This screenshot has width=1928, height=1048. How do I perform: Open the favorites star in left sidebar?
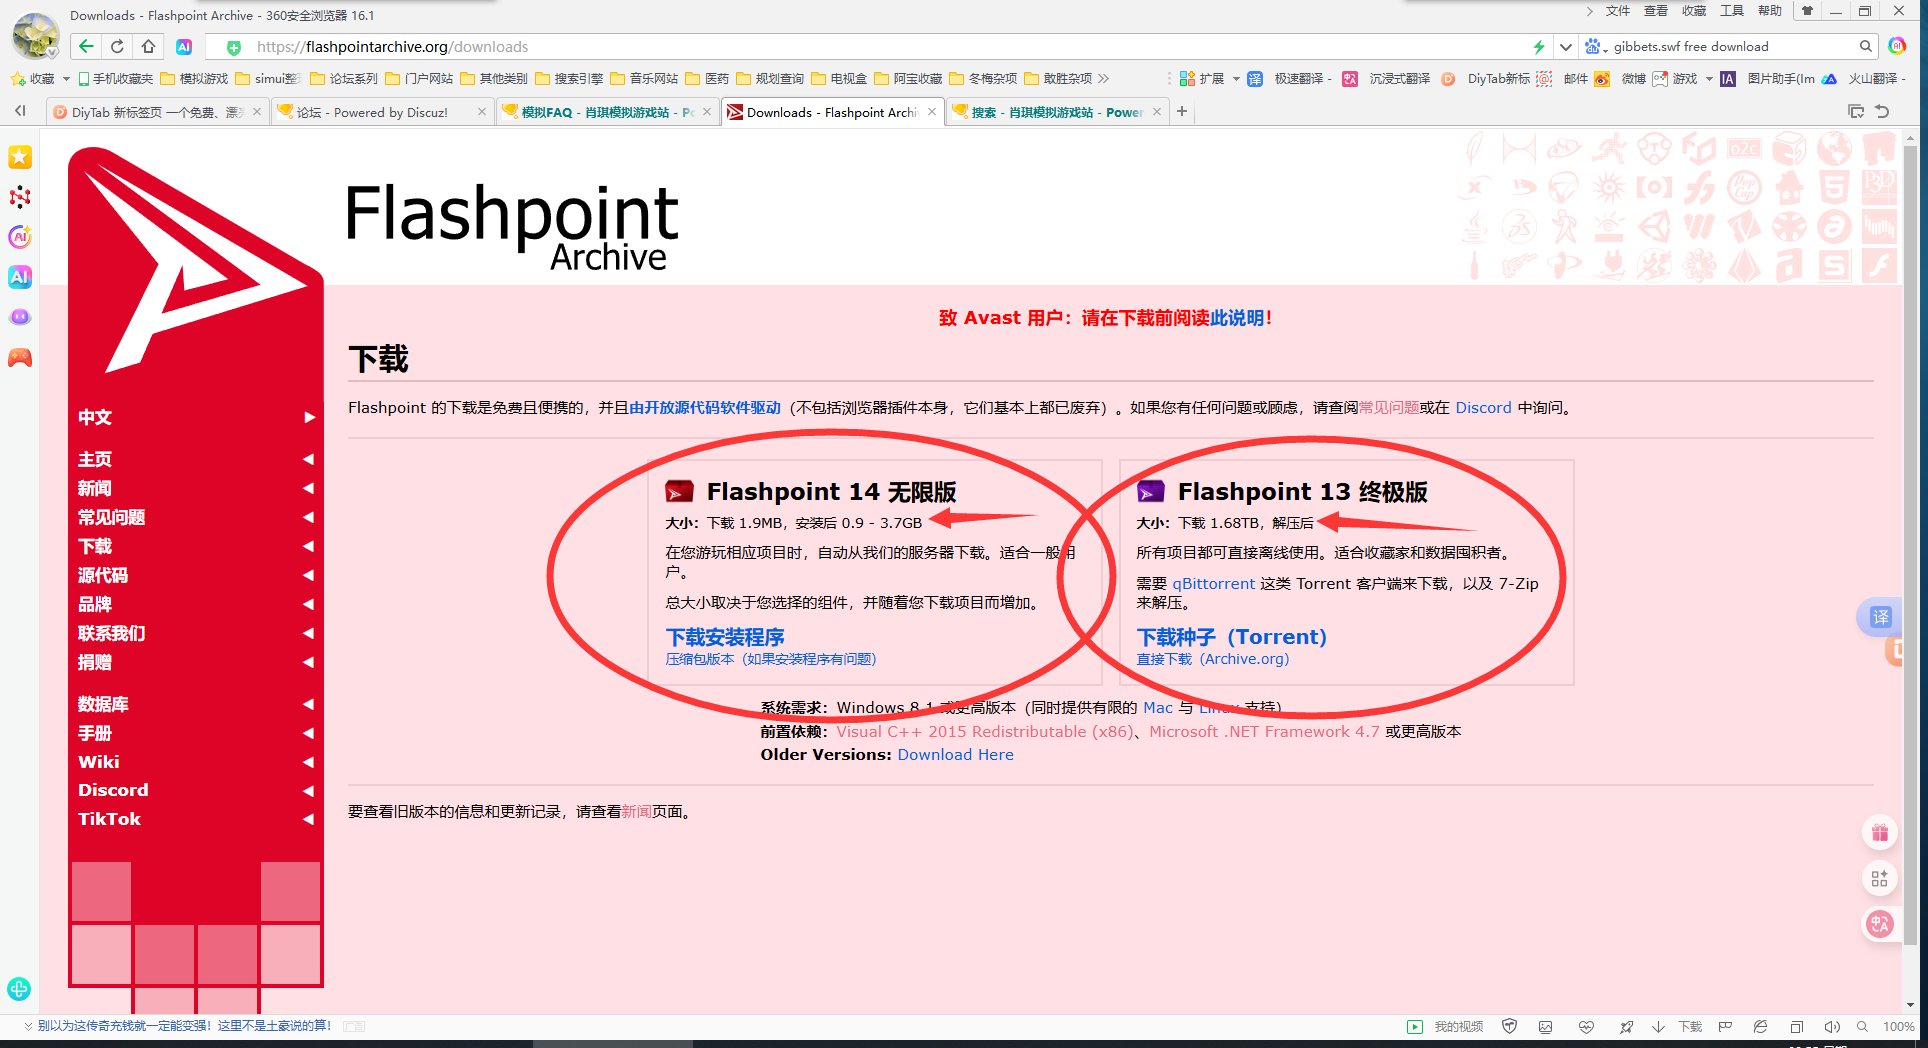[20, 157]
